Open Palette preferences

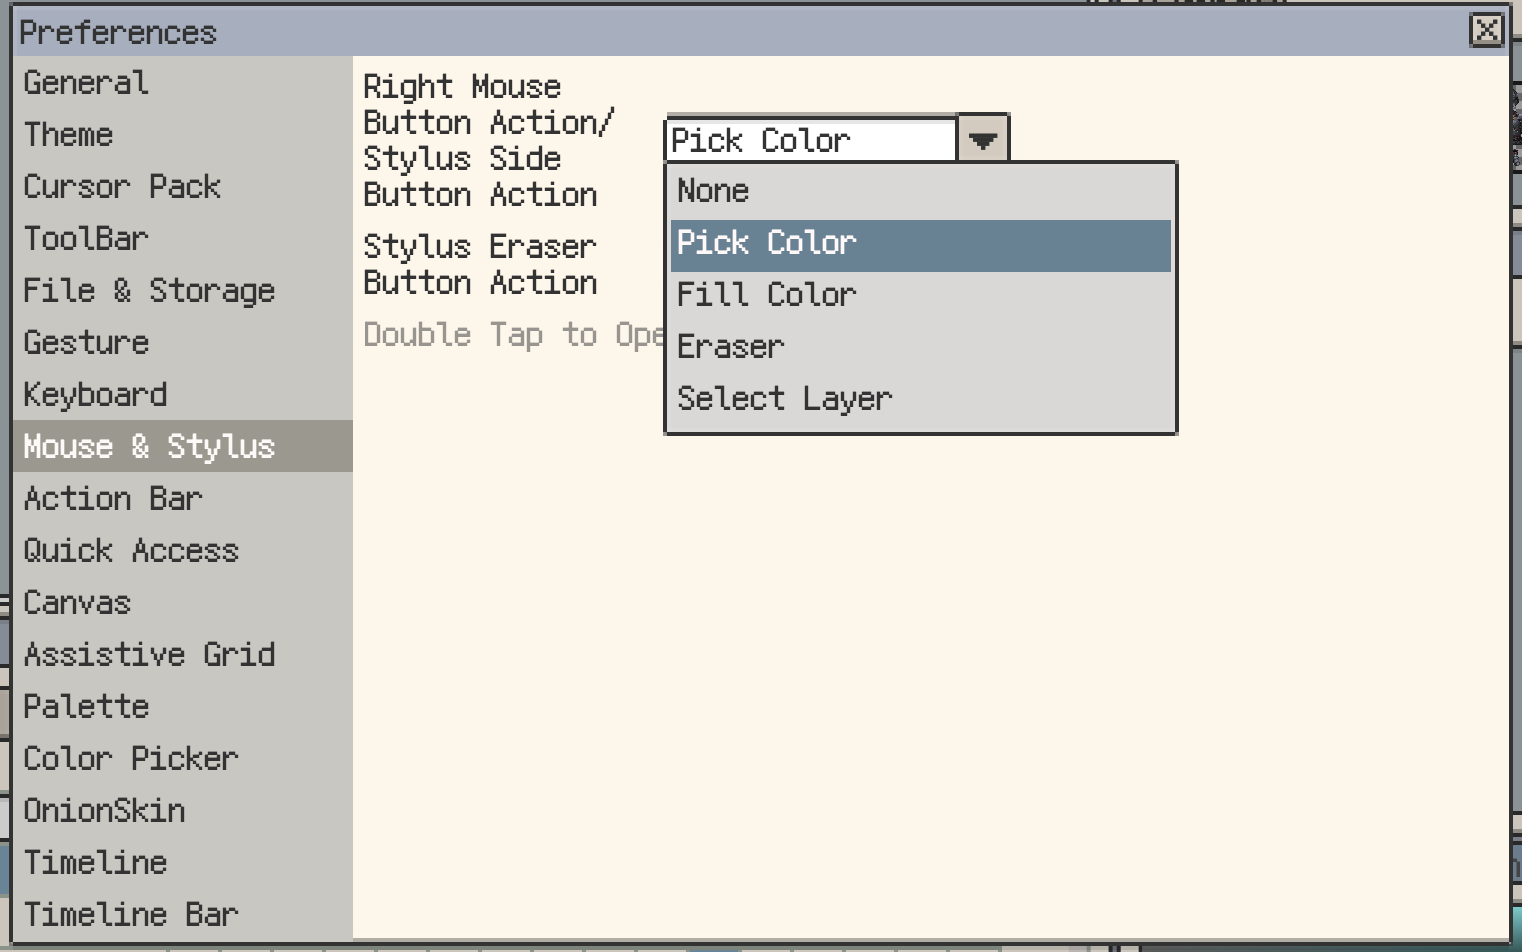point(86,707)
